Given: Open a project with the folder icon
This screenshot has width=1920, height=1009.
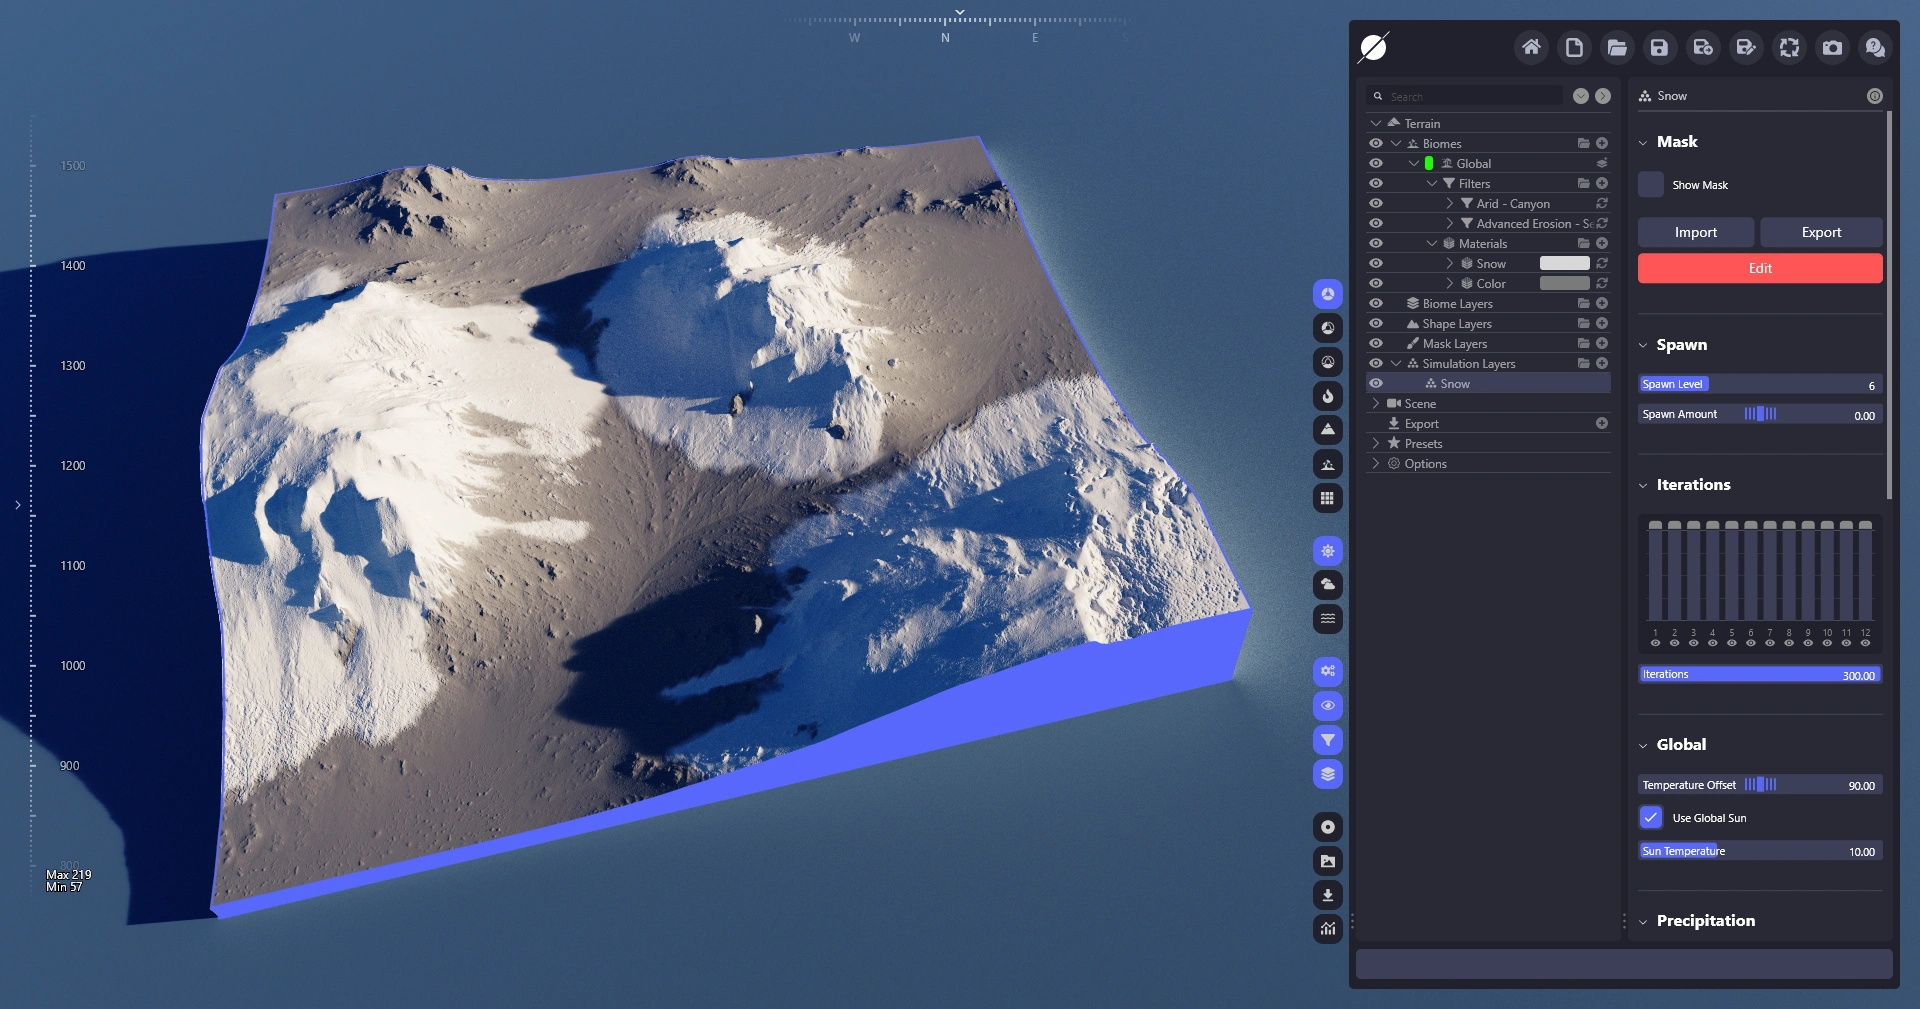Looking at the screenshot, I should [1617, 47].
